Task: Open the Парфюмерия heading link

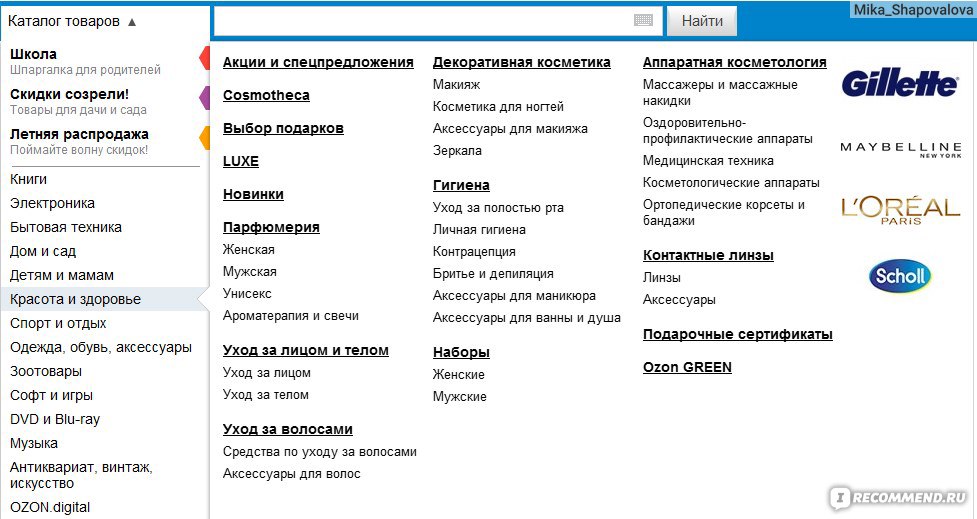Action: click(271, 227)
